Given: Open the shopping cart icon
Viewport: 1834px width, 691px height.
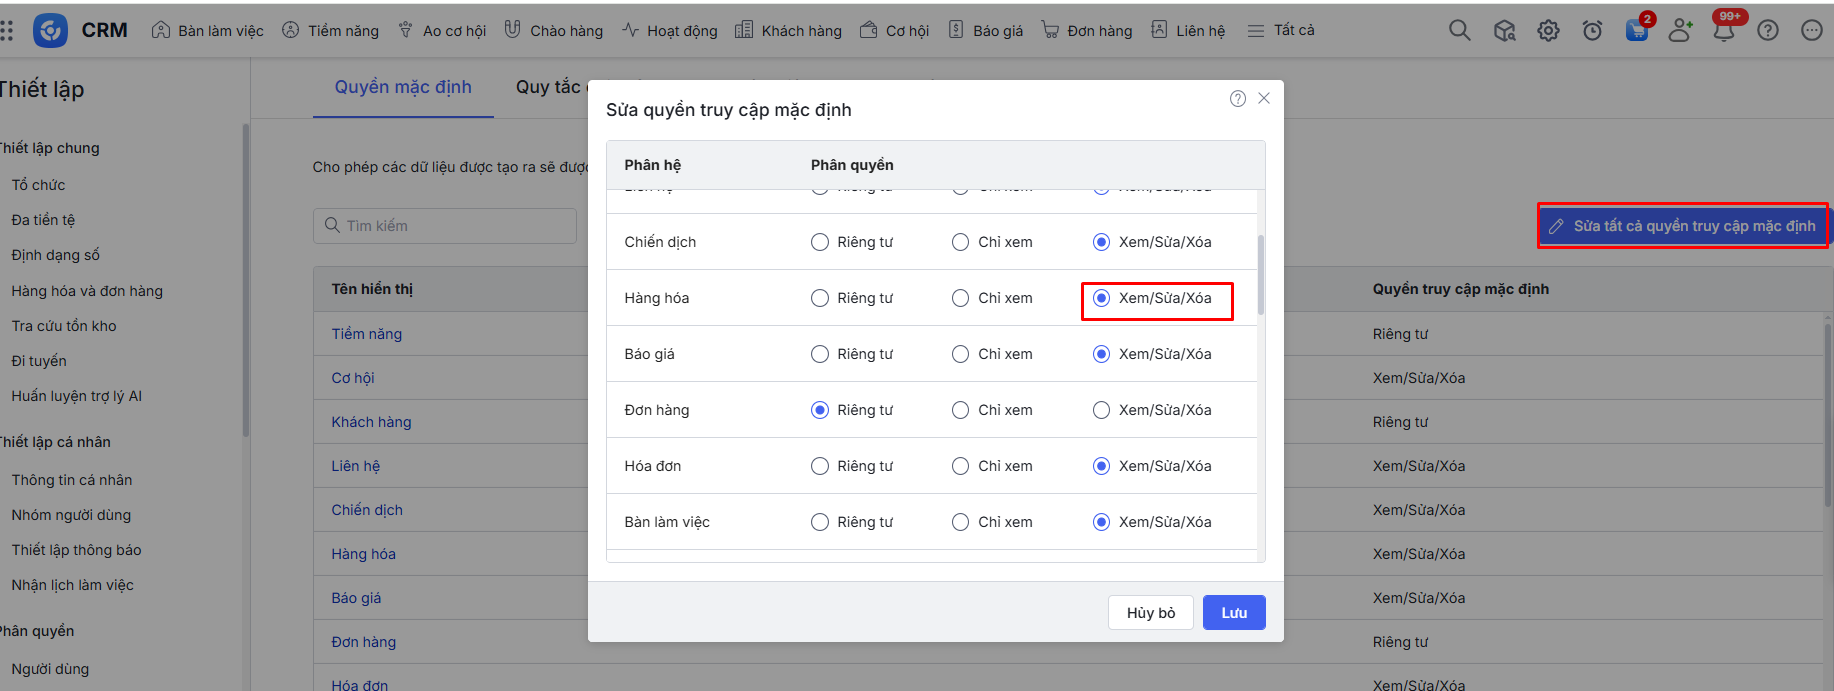Looking at the screenshot, I should 1636,31.
